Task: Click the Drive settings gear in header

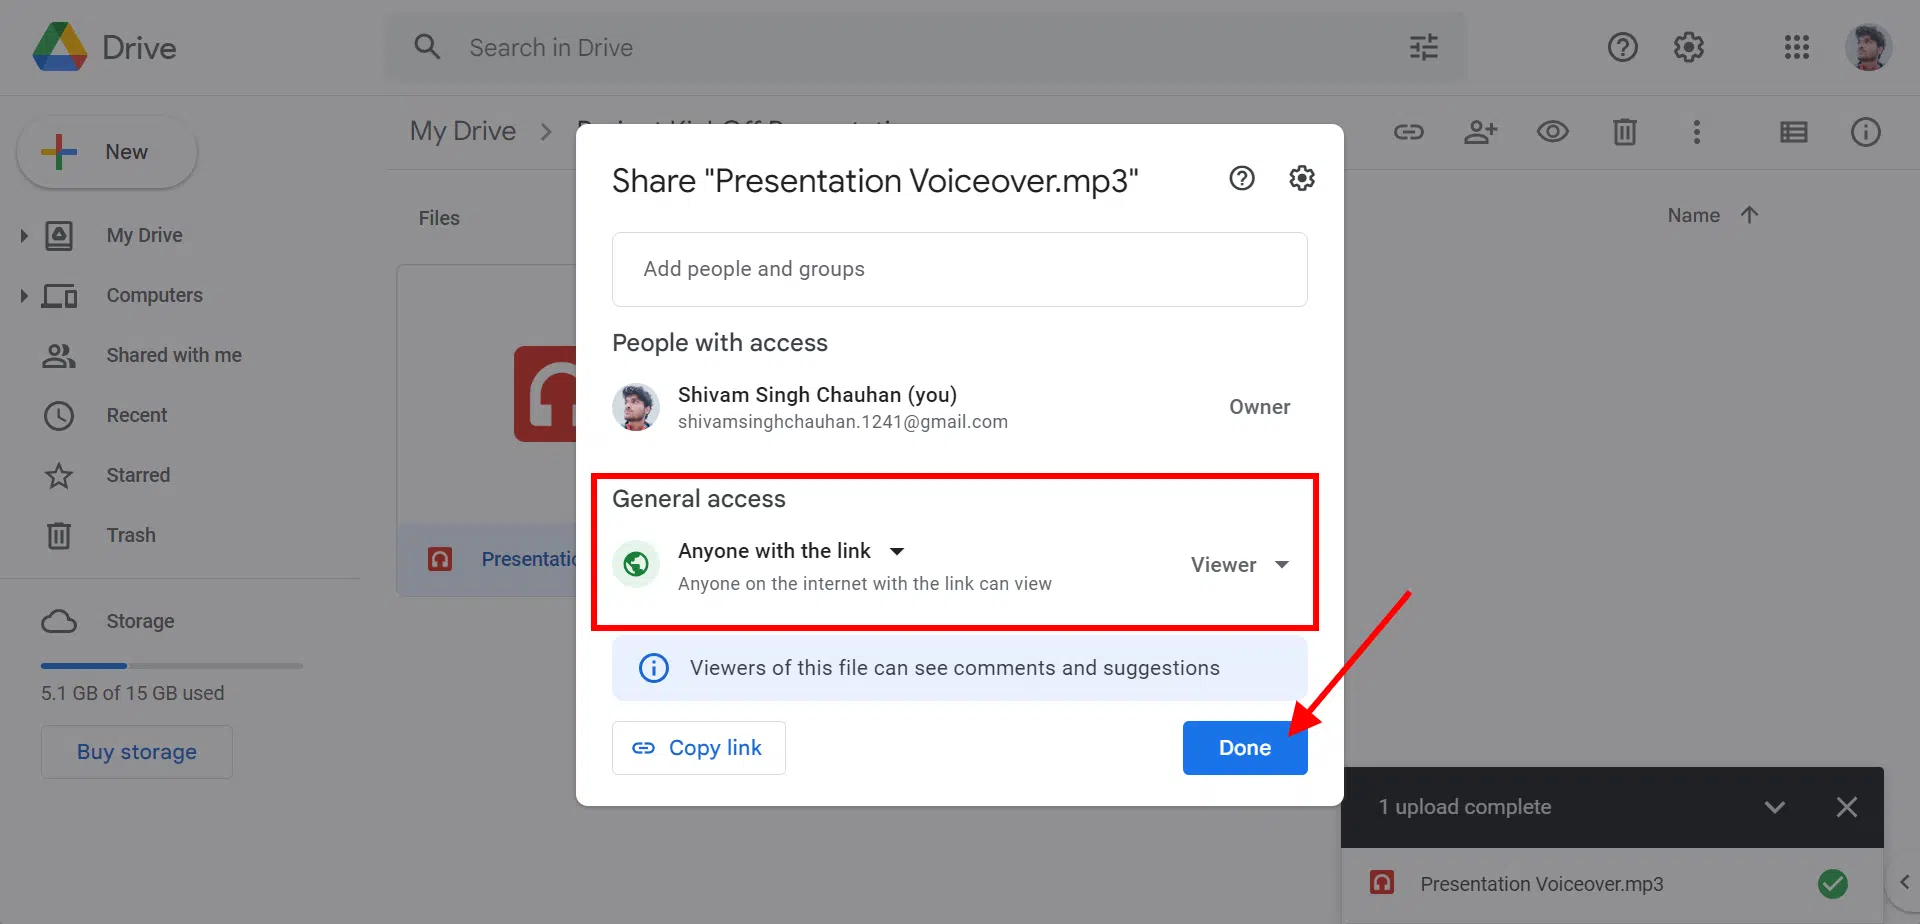Action: coord(1688,47)
